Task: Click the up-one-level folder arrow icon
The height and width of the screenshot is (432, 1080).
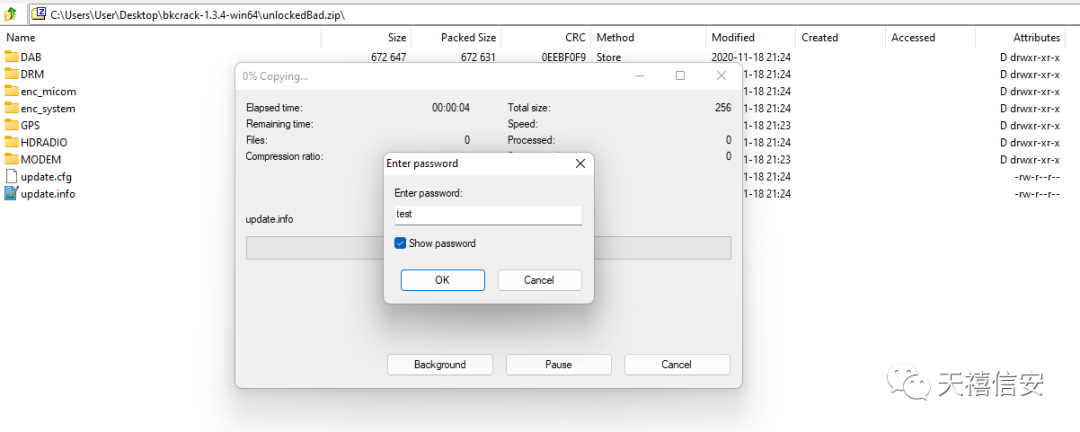Action: (x=10, y=13)
